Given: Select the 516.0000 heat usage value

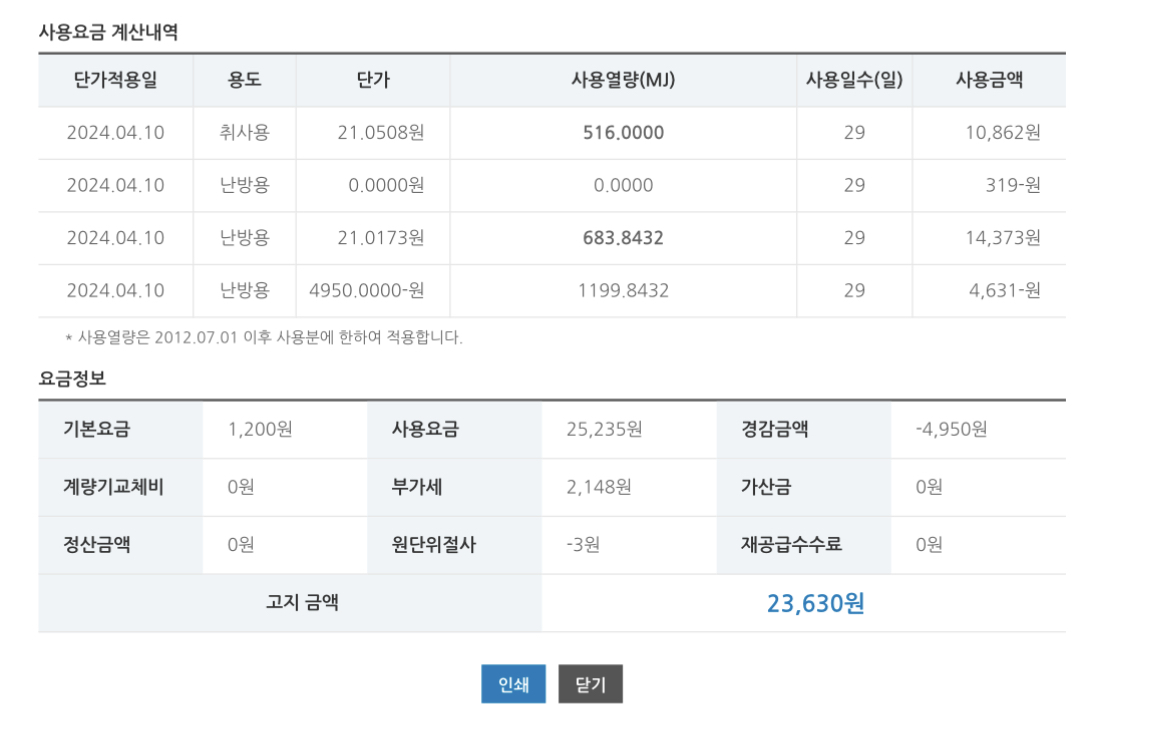Looking at the screenshot, I should tap(623, 133).
